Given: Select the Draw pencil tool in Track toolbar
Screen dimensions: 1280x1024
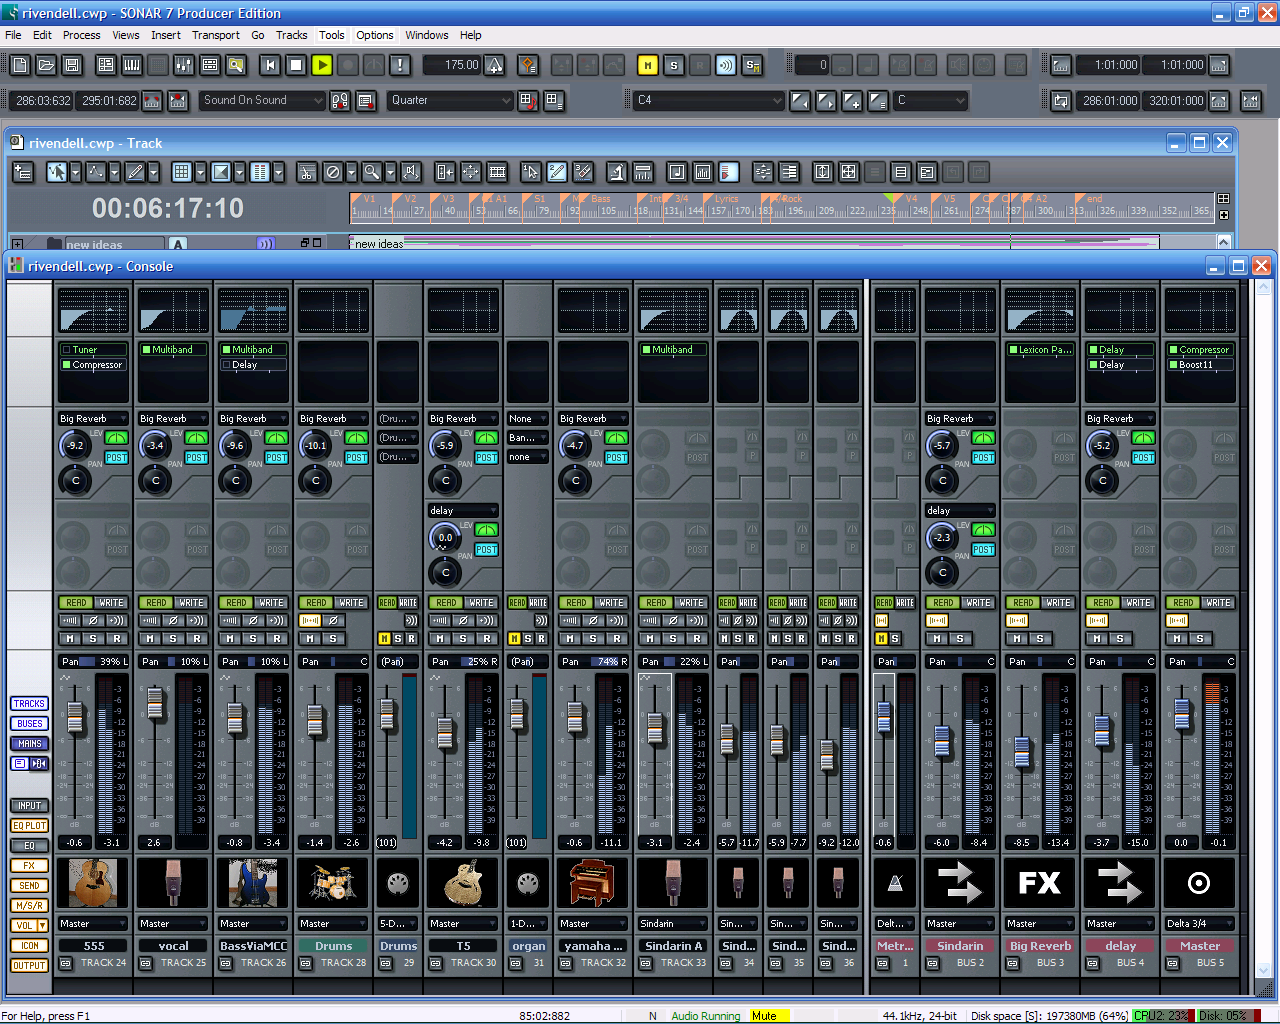Looking at the screenshot, I should tap(135, 172).
